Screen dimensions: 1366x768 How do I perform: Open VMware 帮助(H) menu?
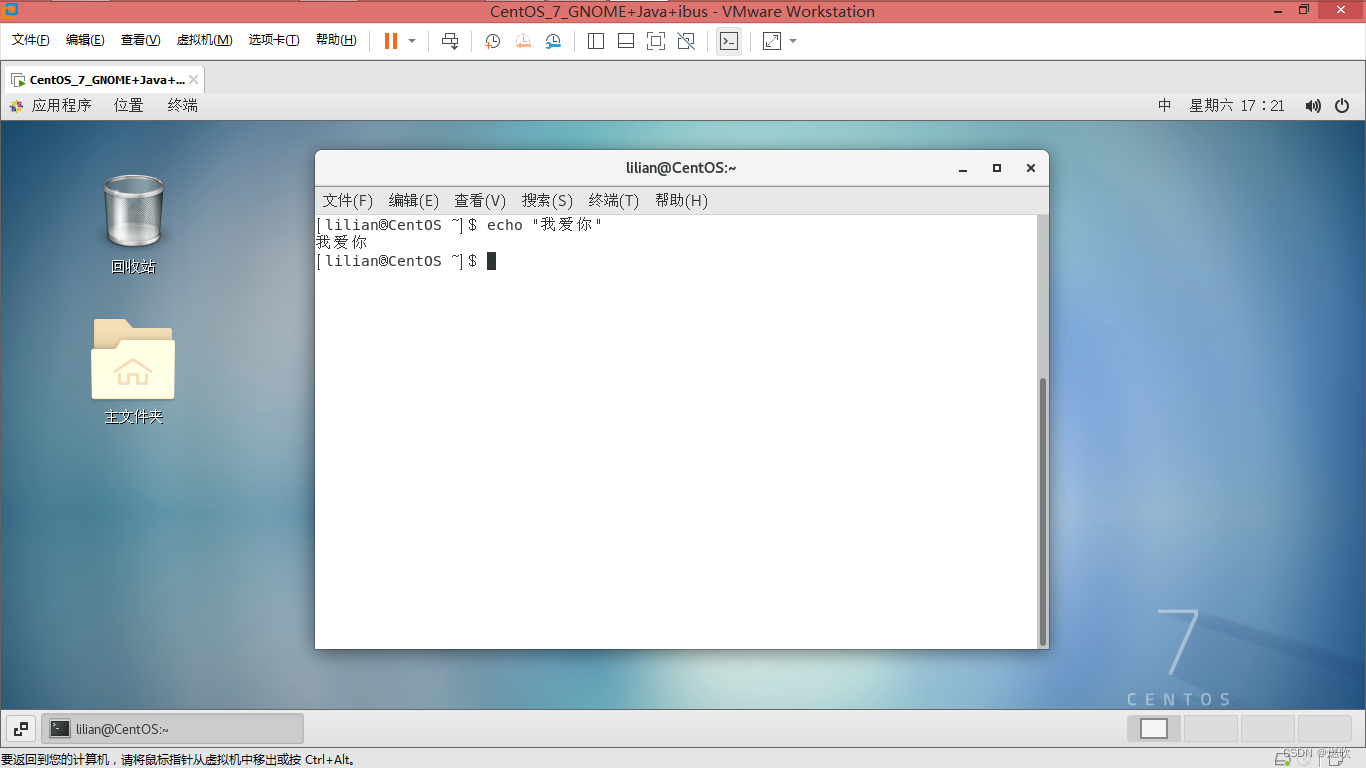pos(336,40)
